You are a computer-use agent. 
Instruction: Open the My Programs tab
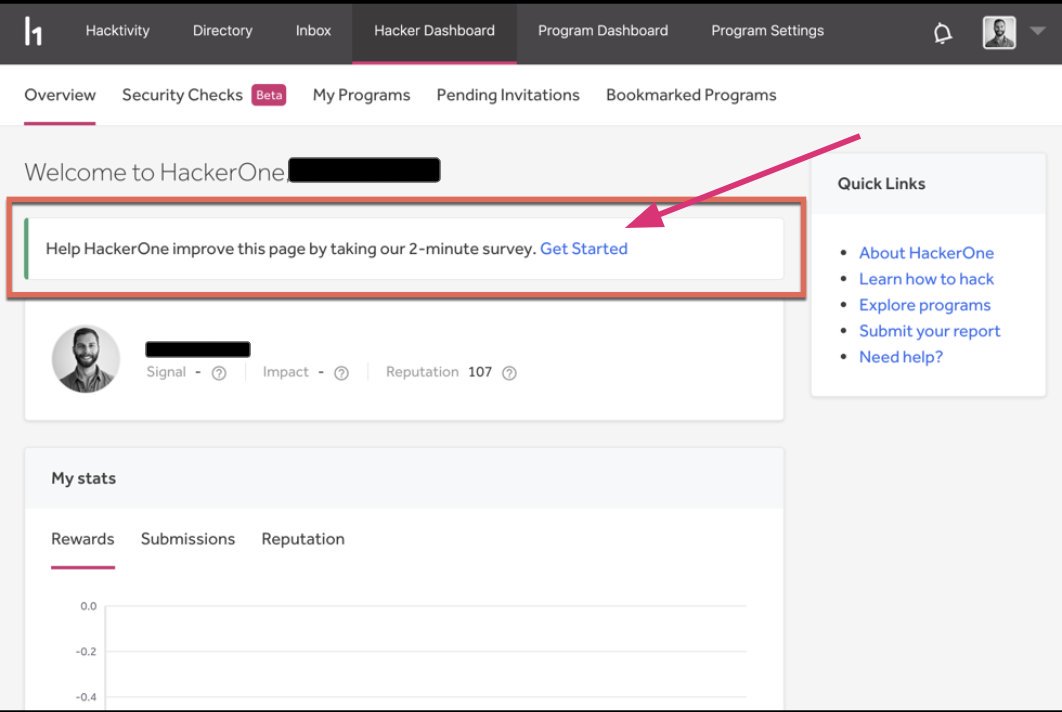[361, 95]
